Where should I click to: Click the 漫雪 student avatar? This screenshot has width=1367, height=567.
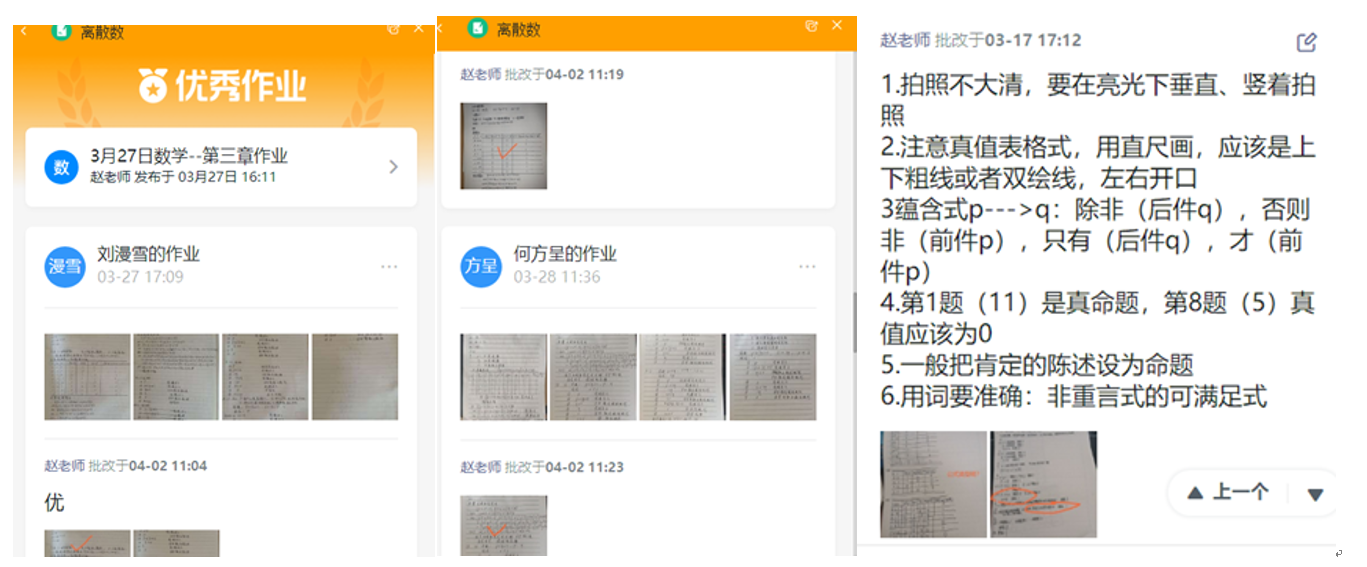[x=65, y=266]
